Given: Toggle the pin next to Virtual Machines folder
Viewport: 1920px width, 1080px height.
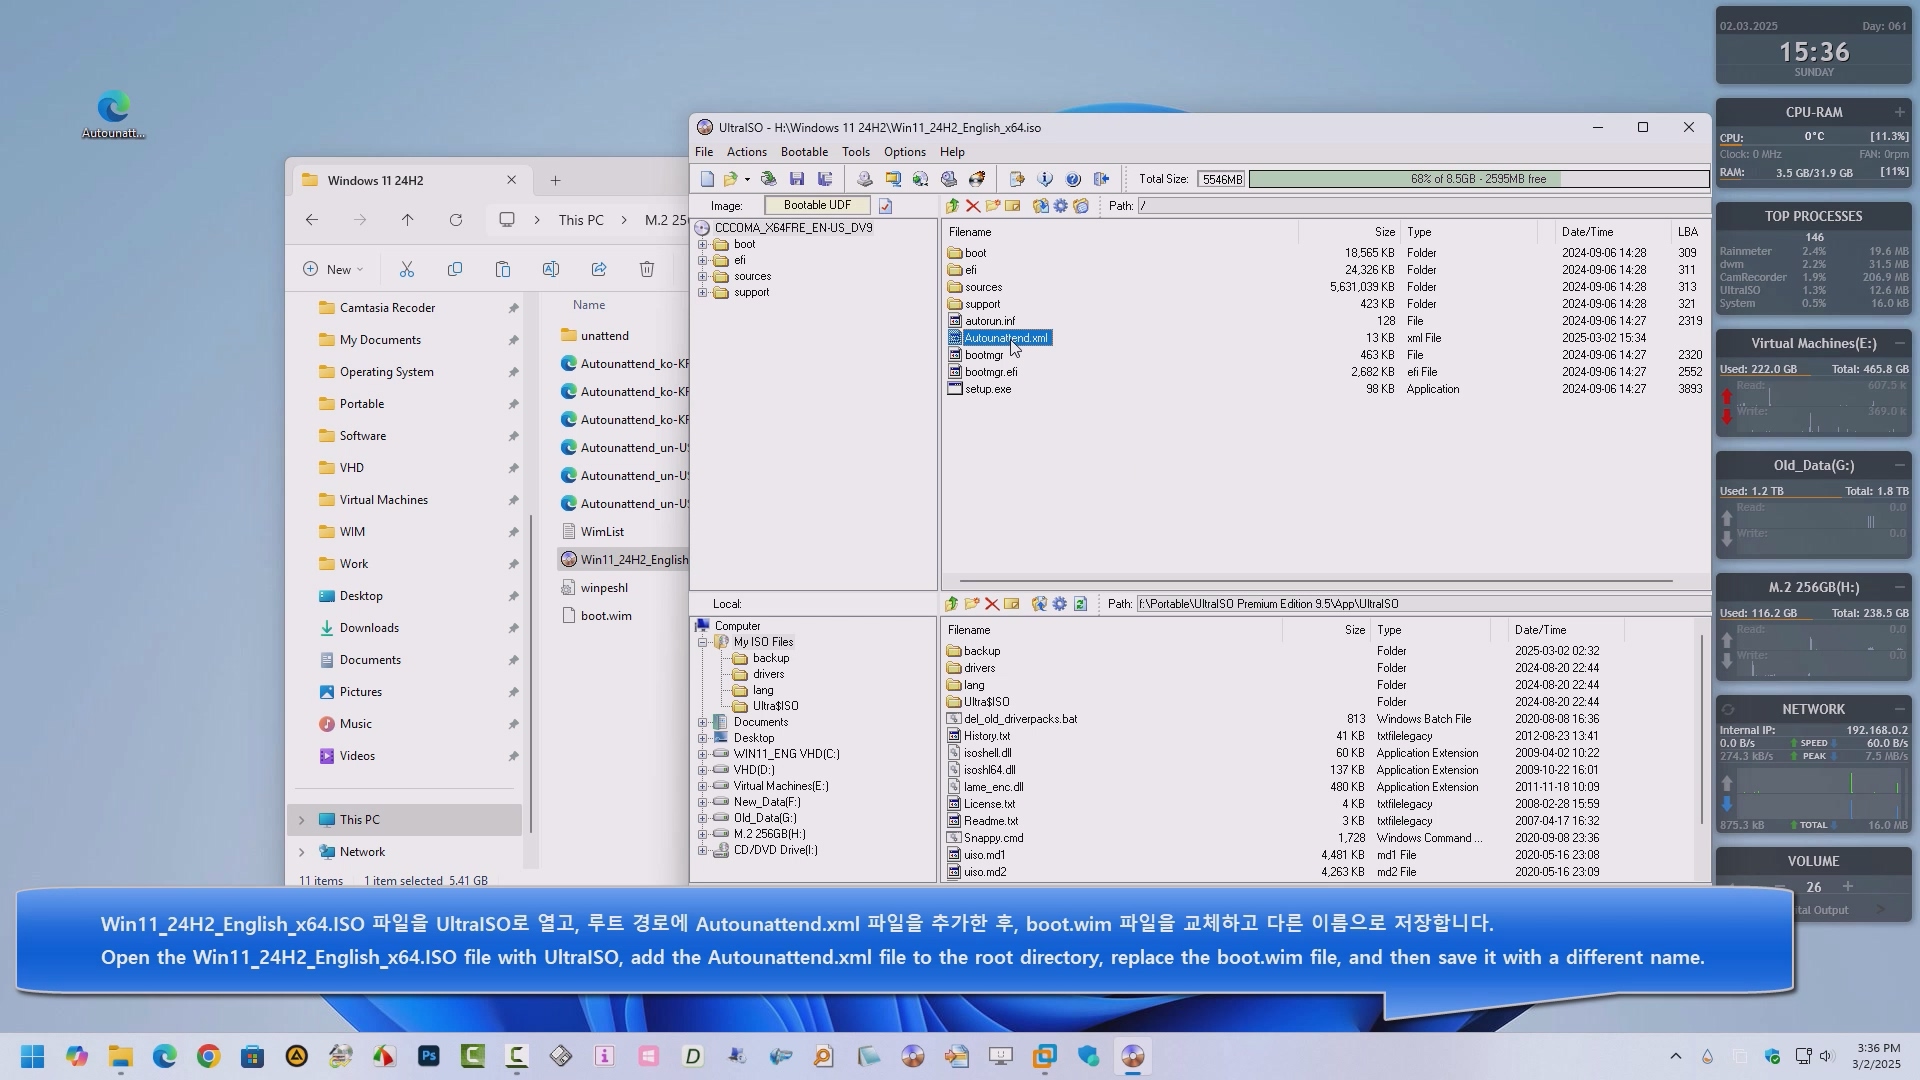Looking at the screenshot, I should tap(513, 500).
